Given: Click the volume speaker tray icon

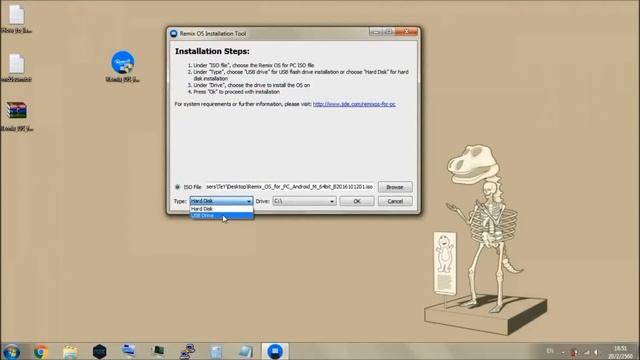Looking at the screenshot, I should pyautogui.click(x=596, y=352).
